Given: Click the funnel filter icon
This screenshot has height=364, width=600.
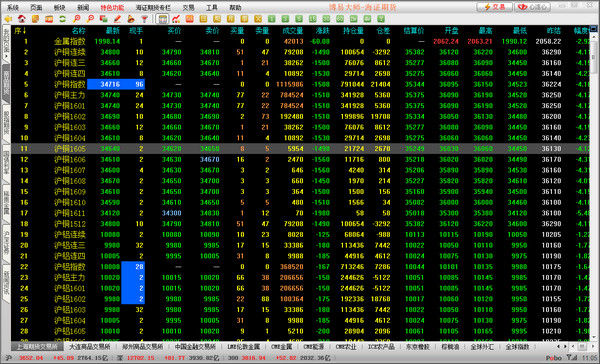Looking at the screenshot, I should tap(144, 19).
